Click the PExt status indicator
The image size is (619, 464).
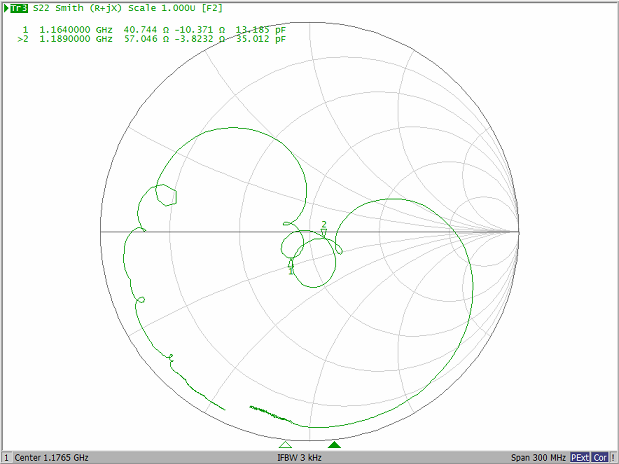click(580, 457)
